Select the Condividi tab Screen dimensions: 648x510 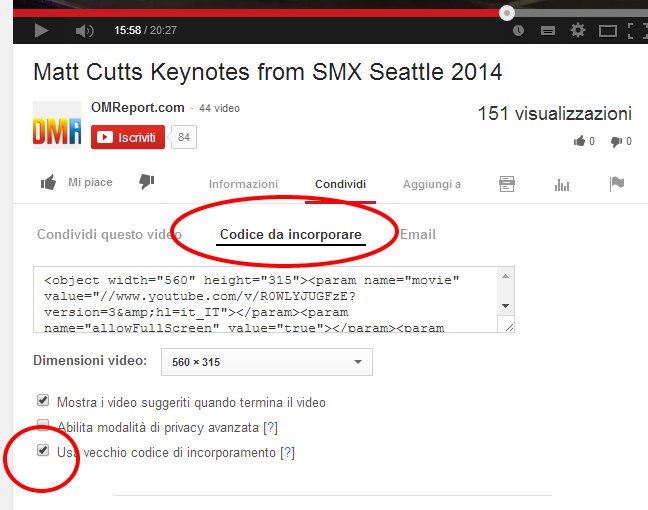[340, 184]
